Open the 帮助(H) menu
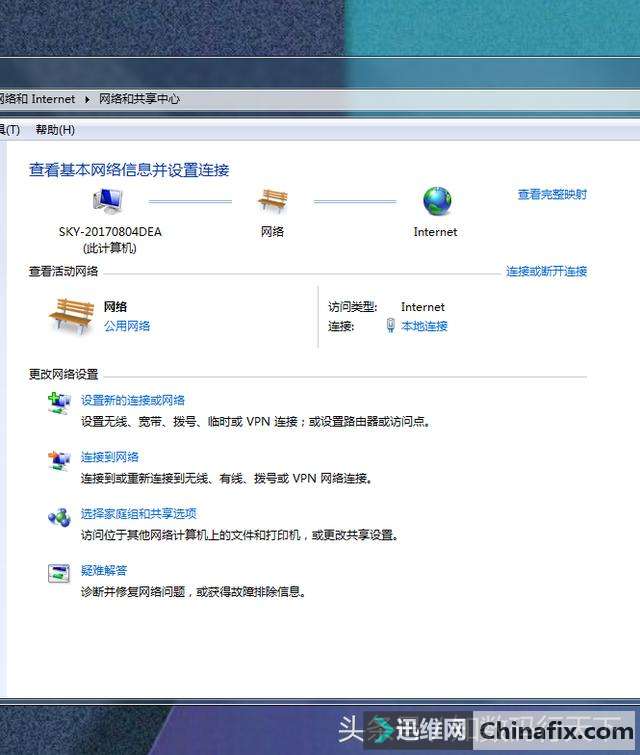Image resolution: width=640 pixels, height=755 pixels. (x=55, y=130)
